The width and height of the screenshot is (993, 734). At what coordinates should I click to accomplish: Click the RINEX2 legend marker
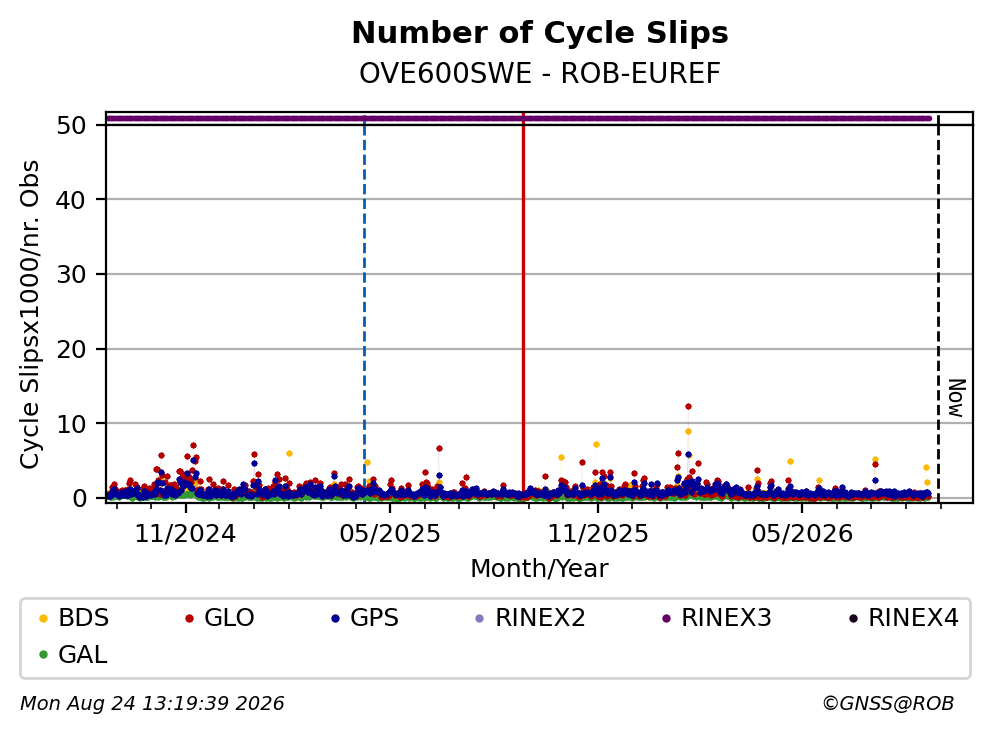click(x=479, y=618)
